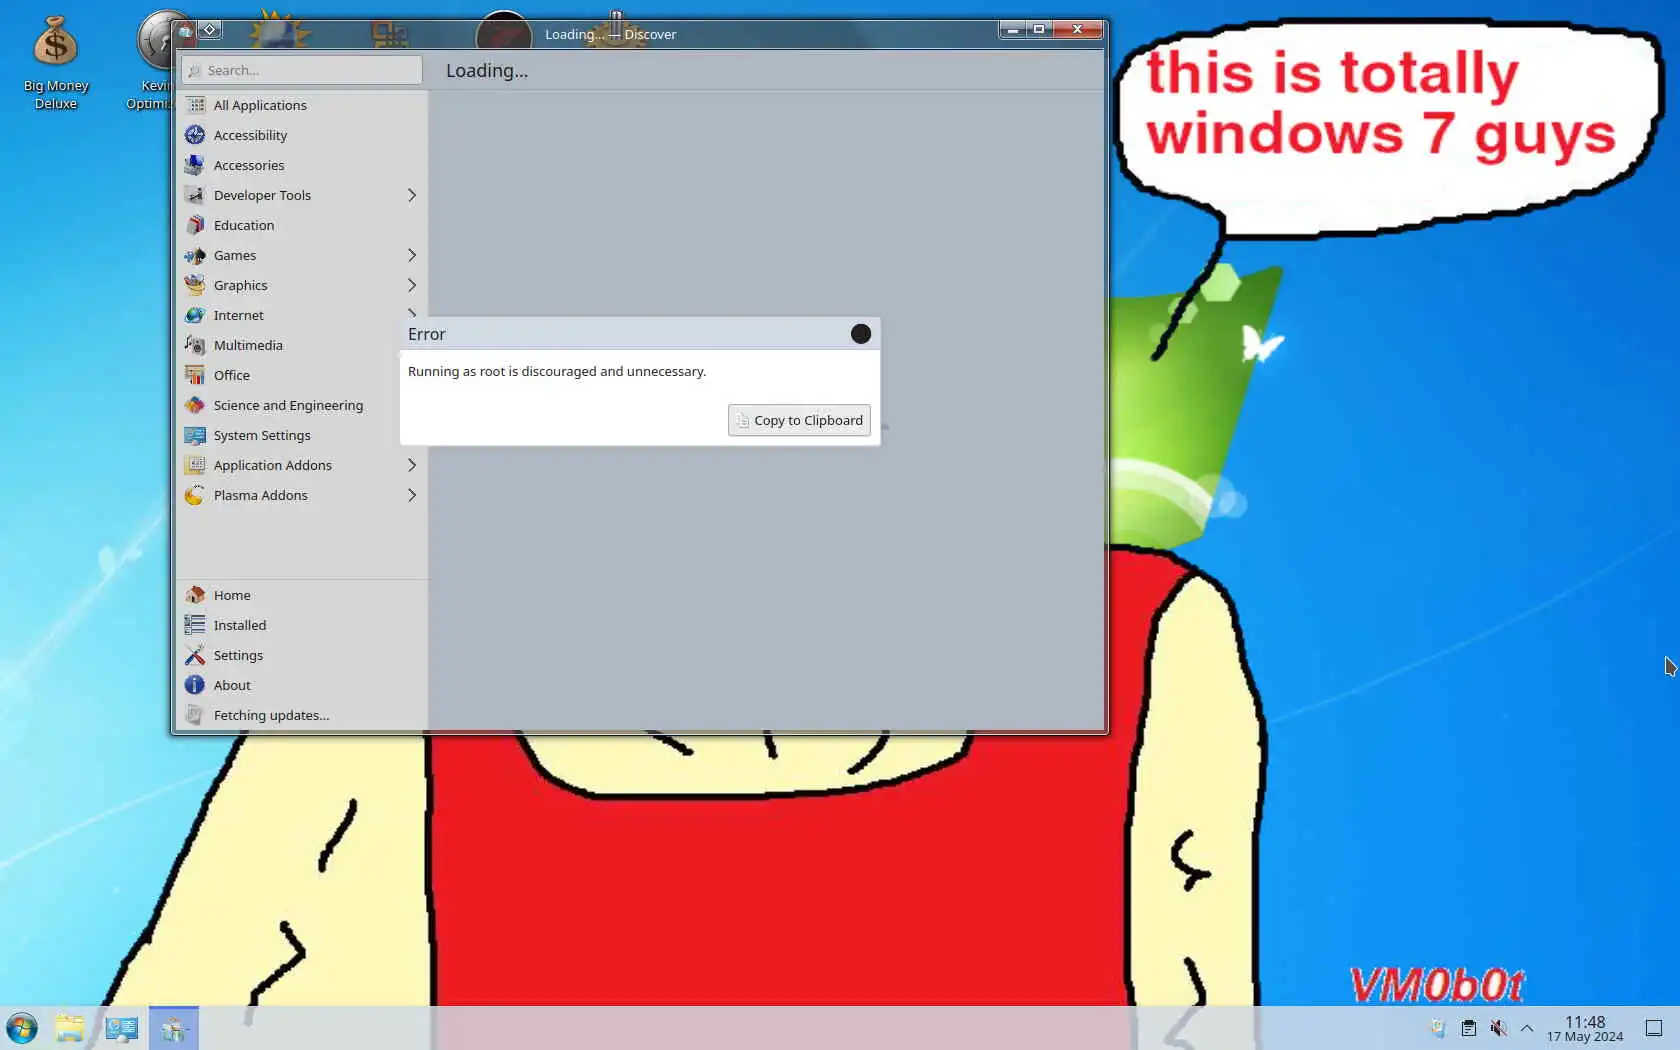Click Copy to Clipboard button
The height and width of the screenshot is (1050, 1680).
coord(799,420)
